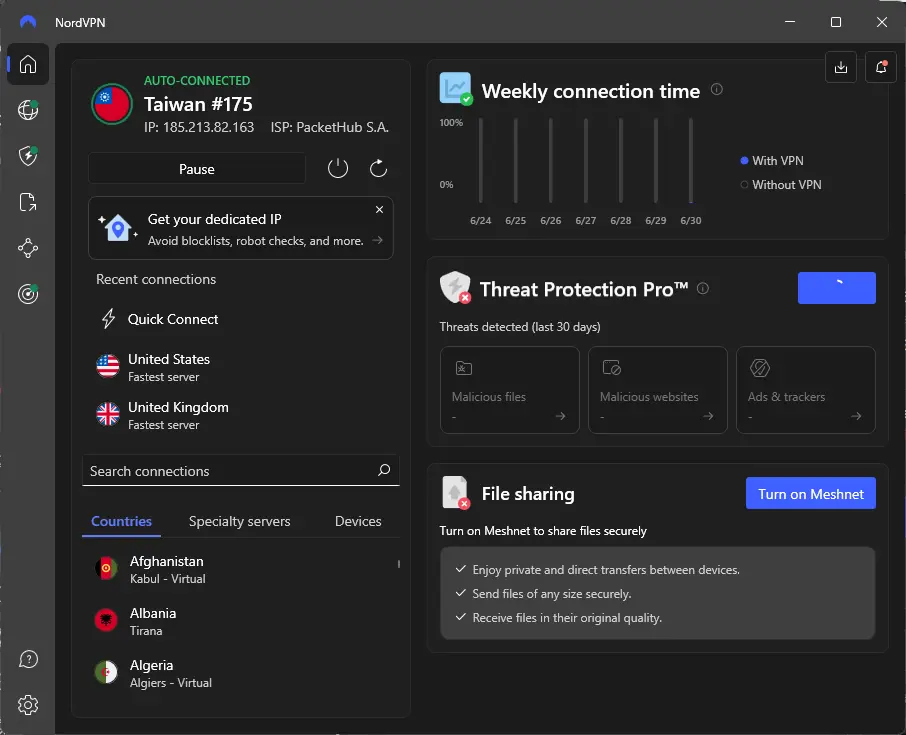Open the notifications bell icon
Image resolution: width=906 pixels, height=735 pixels.
(x=881, y=67)
